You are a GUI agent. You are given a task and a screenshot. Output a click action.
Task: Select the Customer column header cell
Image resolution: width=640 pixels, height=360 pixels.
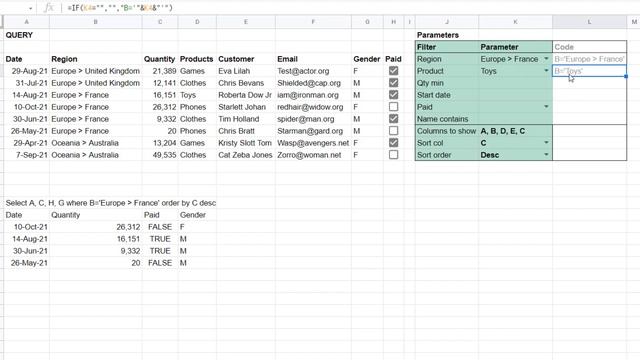click(x=246, y=59)
